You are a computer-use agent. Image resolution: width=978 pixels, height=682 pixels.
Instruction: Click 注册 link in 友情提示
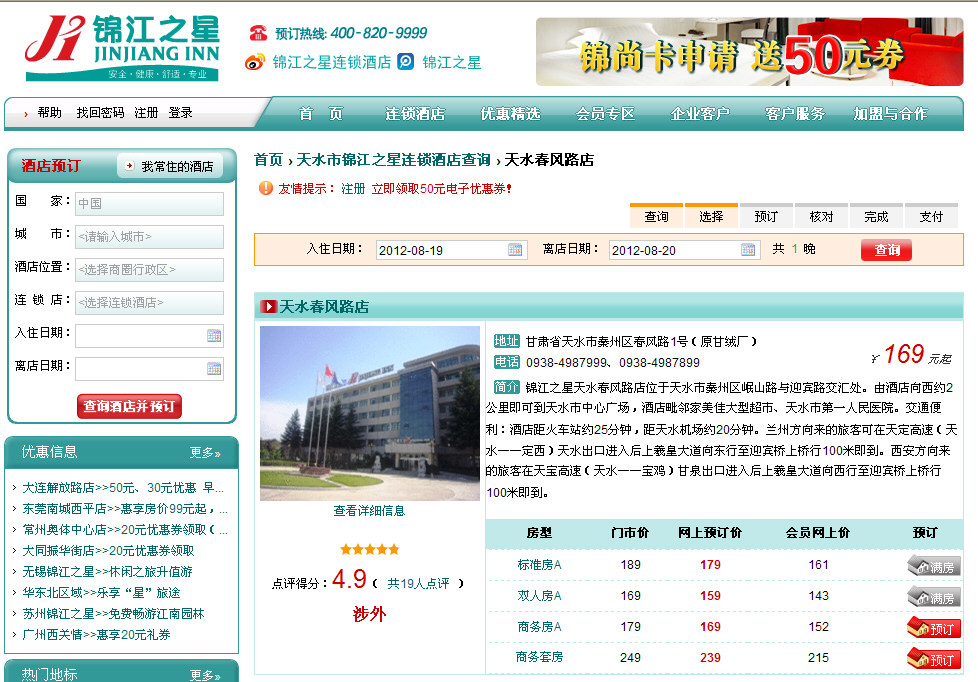click(352, 188)
